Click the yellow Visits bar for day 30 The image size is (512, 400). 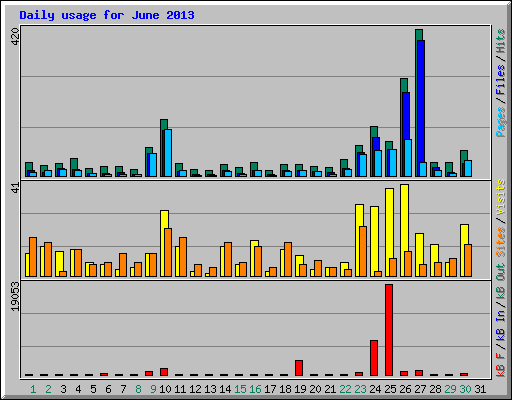point(464,234)
